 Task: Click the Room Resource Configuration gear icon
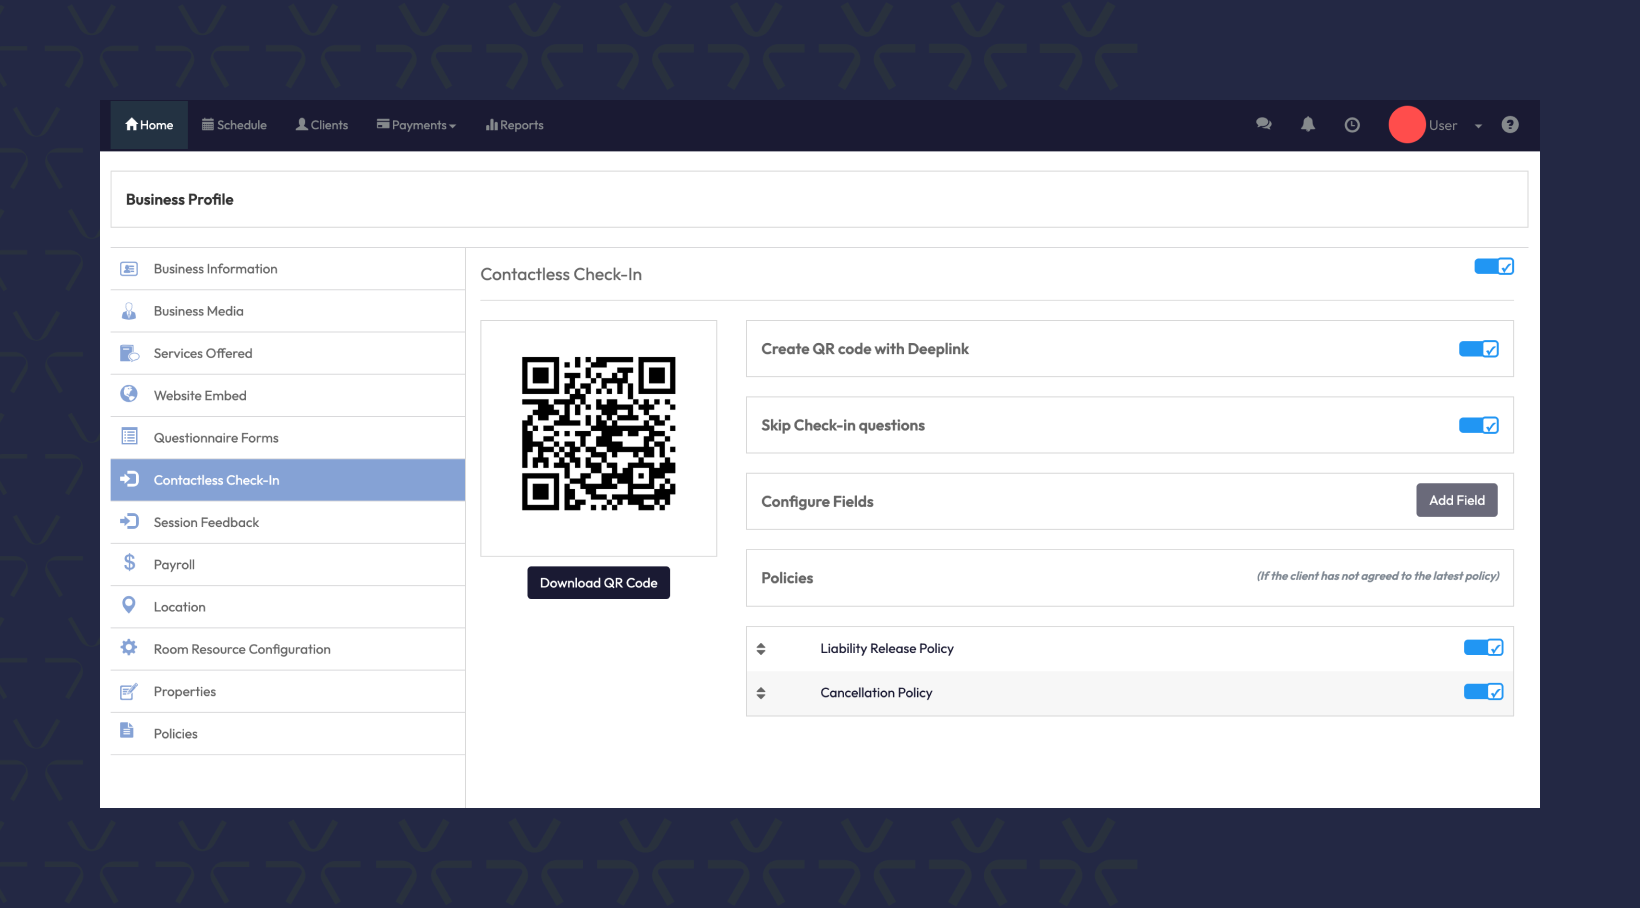point(129,648)
